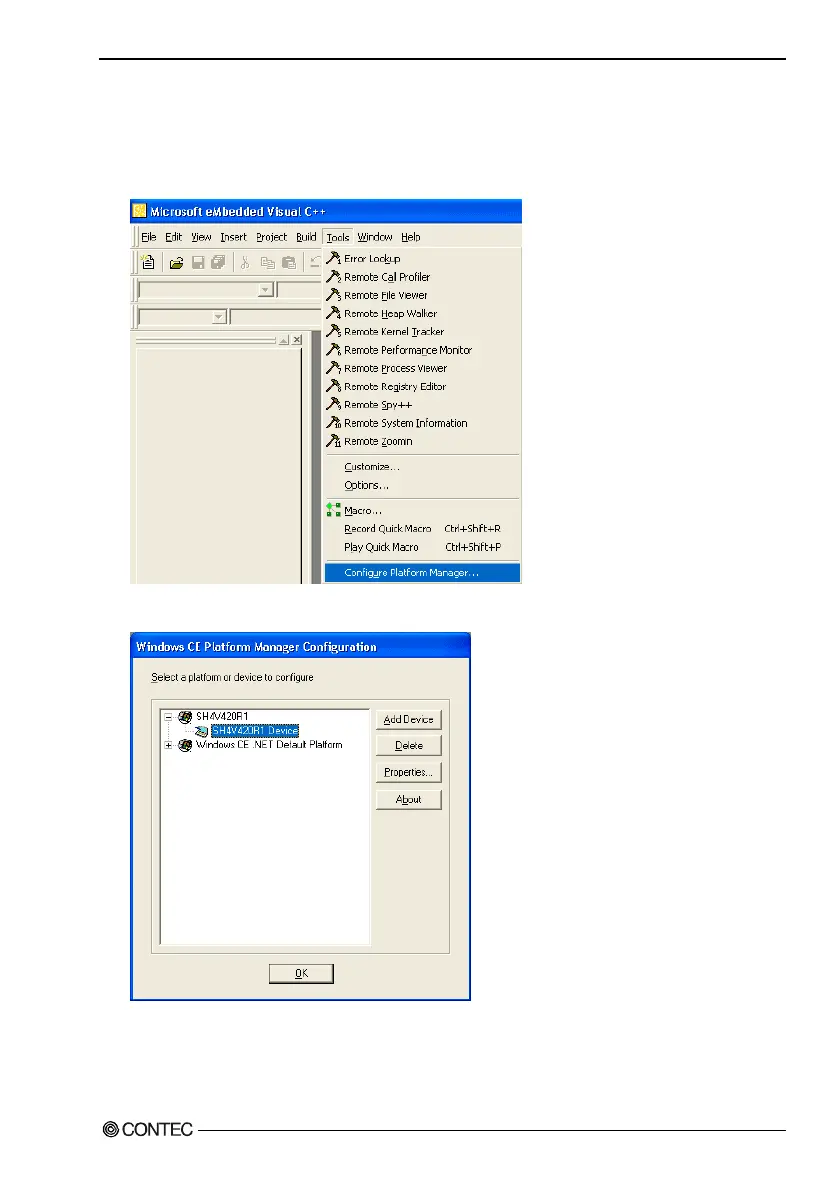Click the hammer icon beside Remote Registry Editor
The image size is (840, 1190).
tap(333, 386)
